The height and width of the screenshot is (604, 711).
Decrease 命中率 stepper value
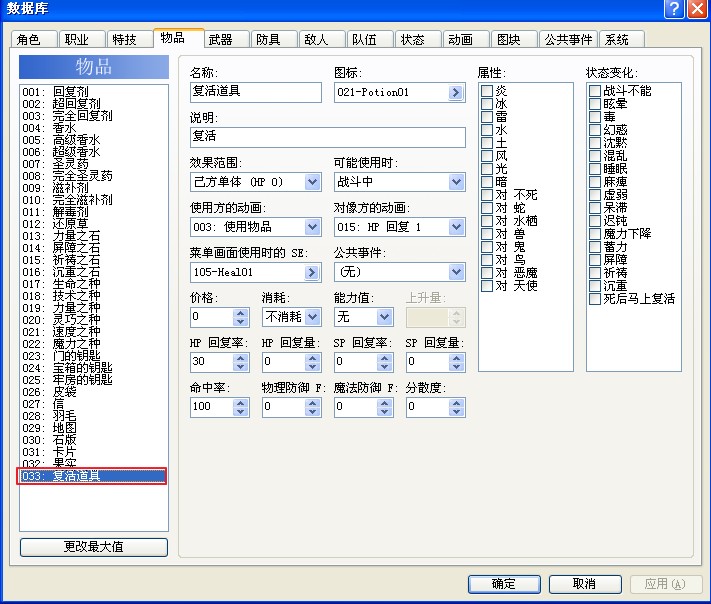[x=240, y=411]
